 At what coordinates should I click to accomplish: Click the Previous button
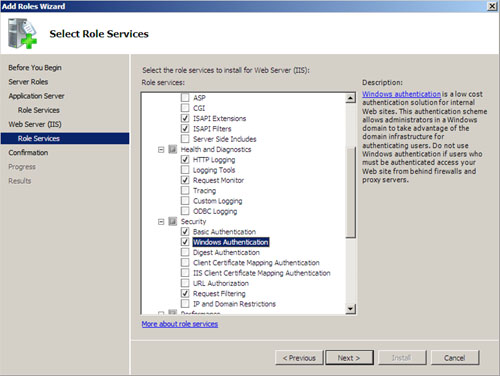coord(299,358)
